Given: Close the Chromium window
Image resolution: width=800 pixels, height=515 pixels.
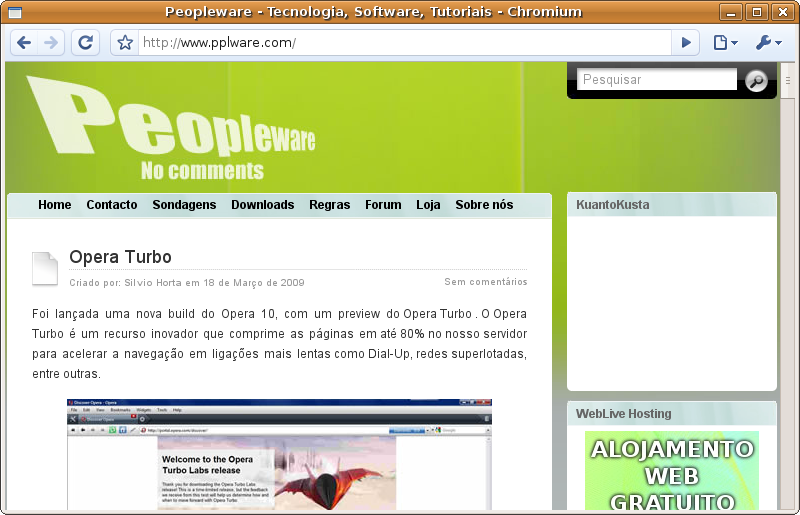Looking at the screenshot, I should click(x=783, y=12).
